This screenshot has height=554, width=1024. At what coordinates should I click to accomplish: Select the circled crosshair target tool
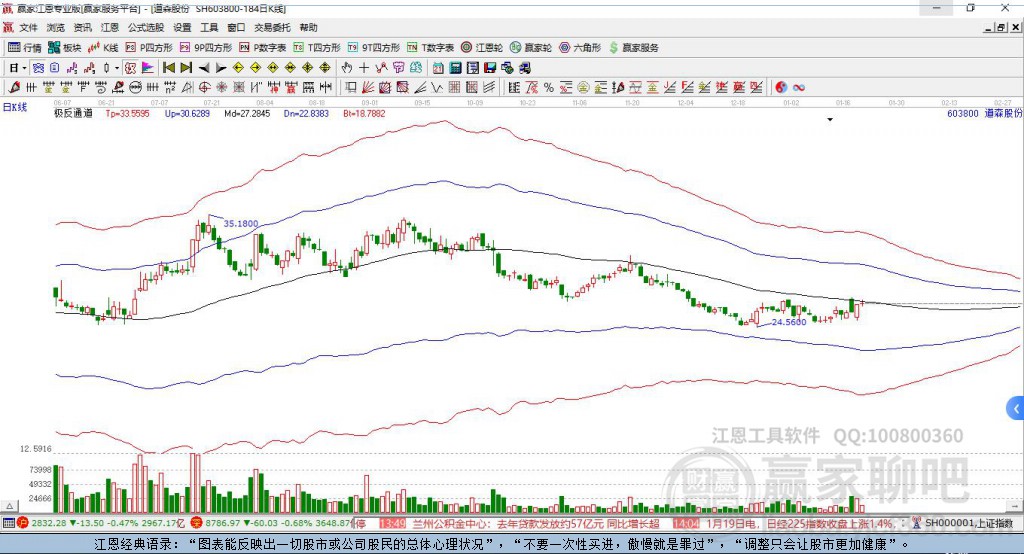(204, 87)
